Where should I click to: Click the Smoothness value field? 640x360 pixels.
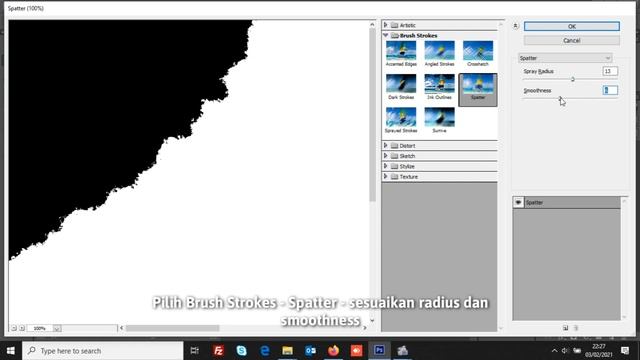point(610,90)
